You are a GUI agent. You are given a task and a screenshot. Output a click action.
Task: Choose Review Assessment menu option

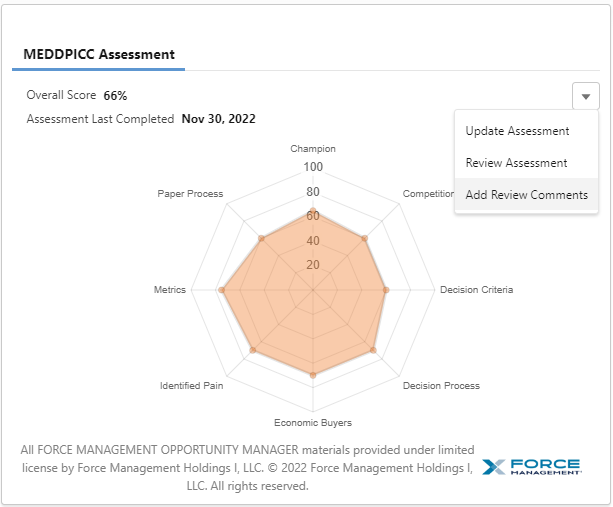coord(516,163)
